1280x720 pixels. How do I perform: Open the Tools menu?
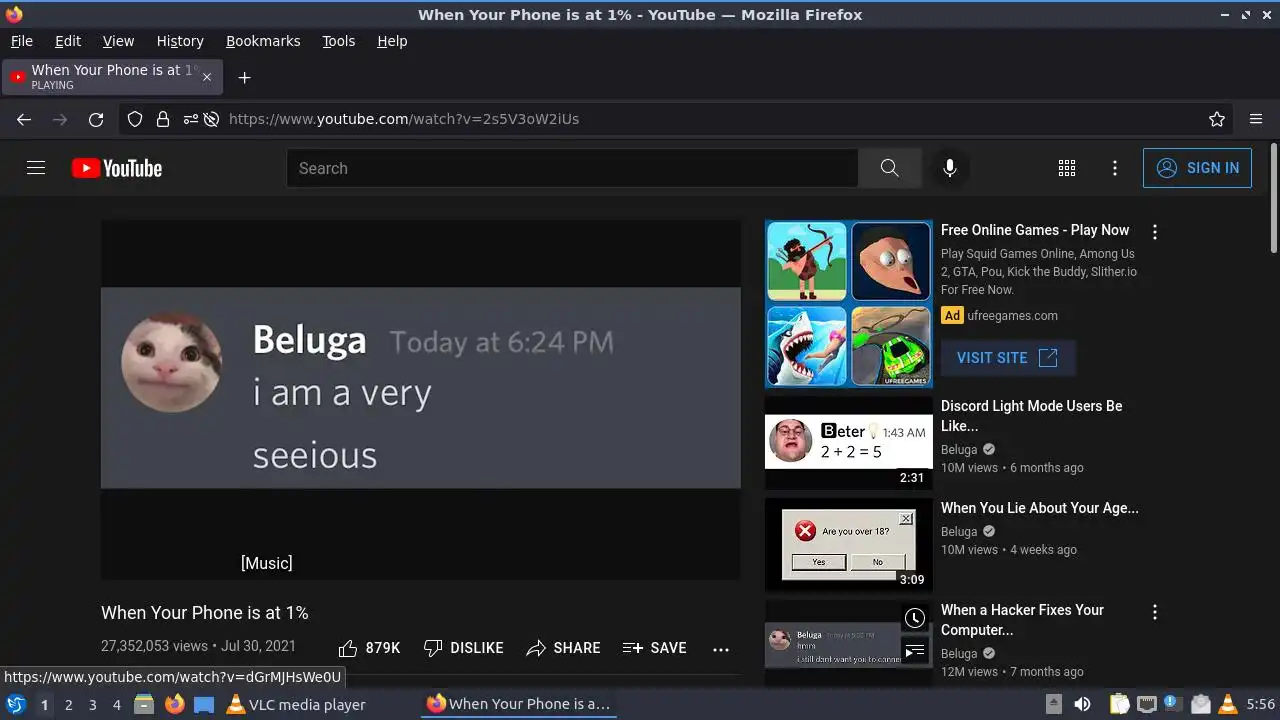pyautogui.click(x=338, y=41)
